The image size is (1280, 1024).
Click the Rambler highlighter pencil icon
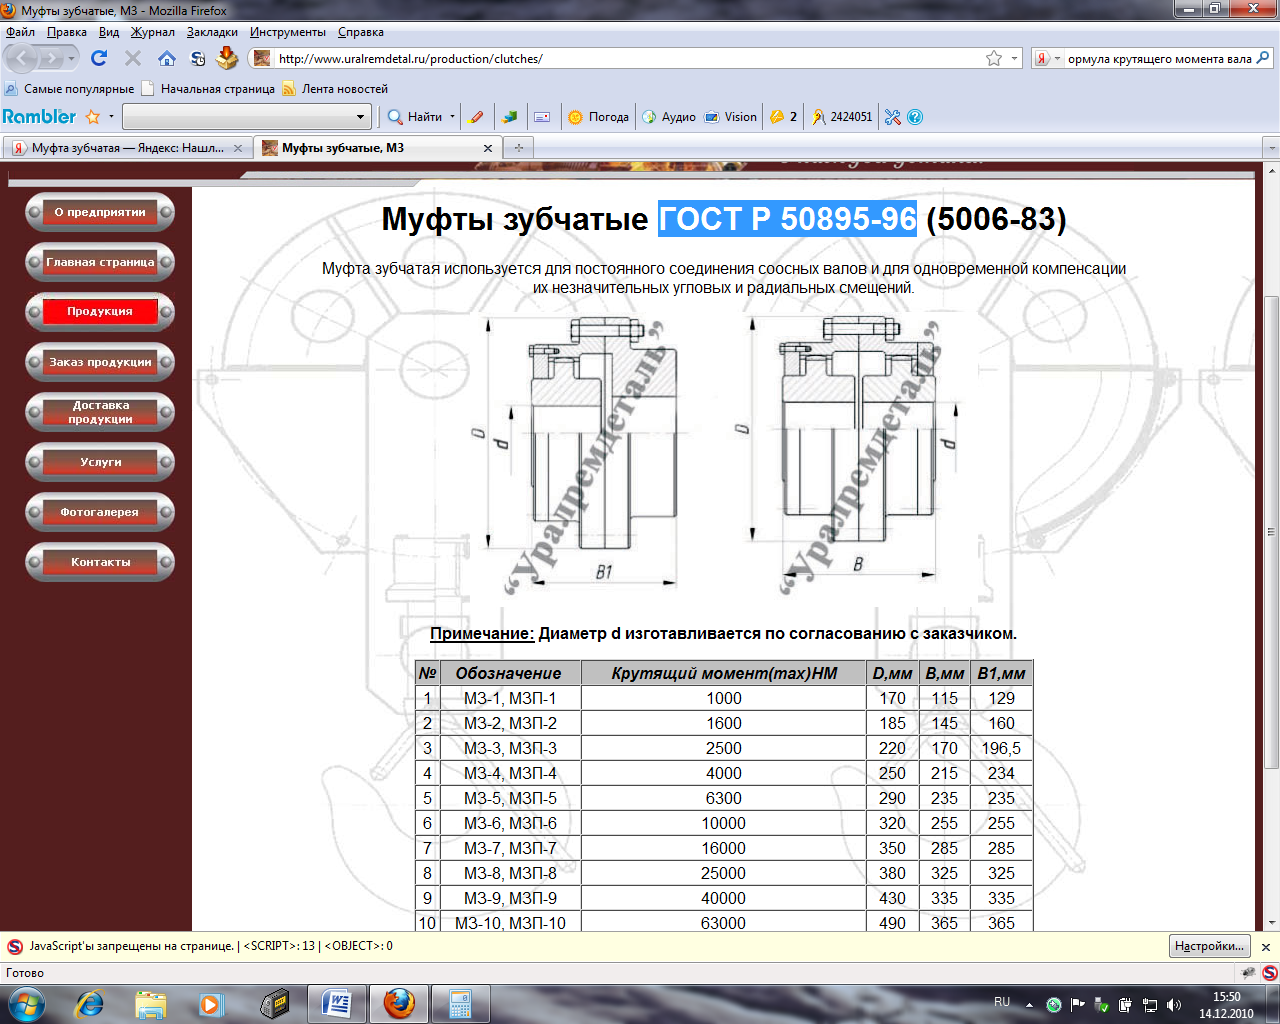(477, 117)
